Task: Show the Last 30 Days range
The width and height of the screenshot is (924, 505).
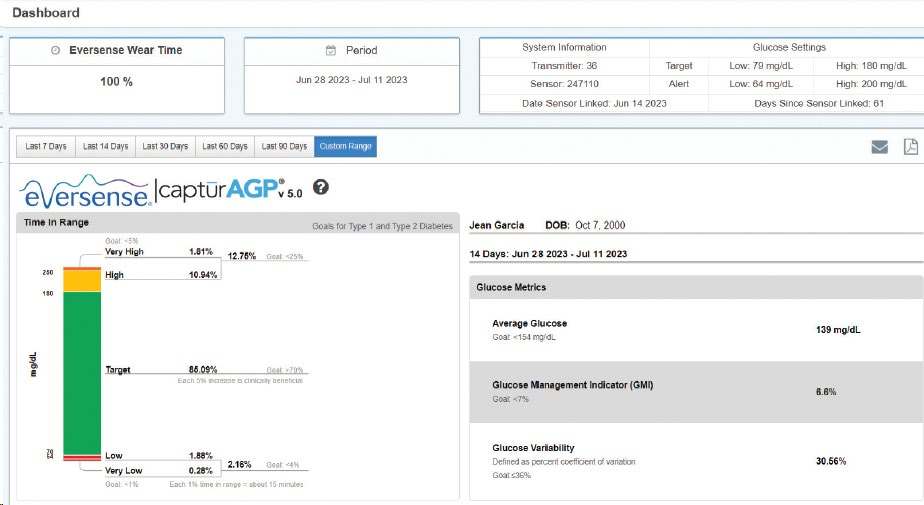Action: tap(165, 147)
